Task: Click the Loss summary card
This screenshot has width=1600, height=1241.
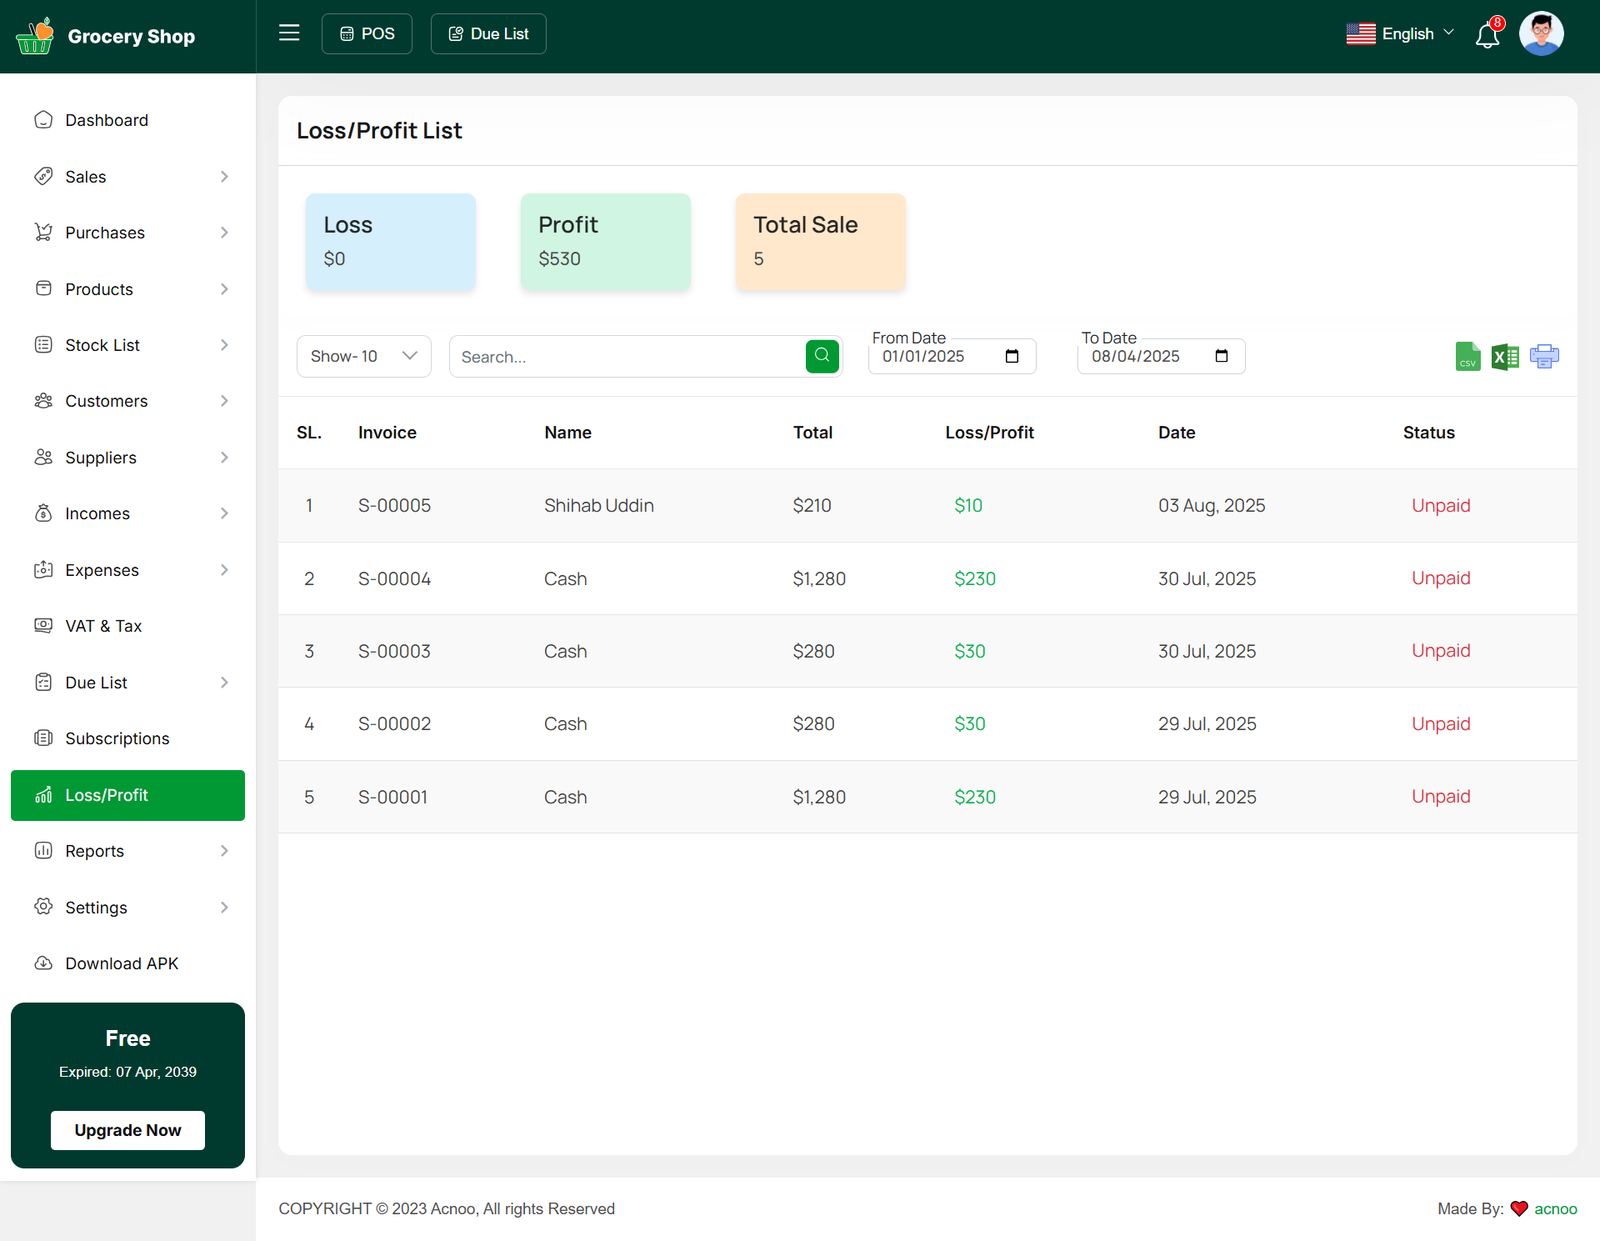Action: [x=390, y=242]
